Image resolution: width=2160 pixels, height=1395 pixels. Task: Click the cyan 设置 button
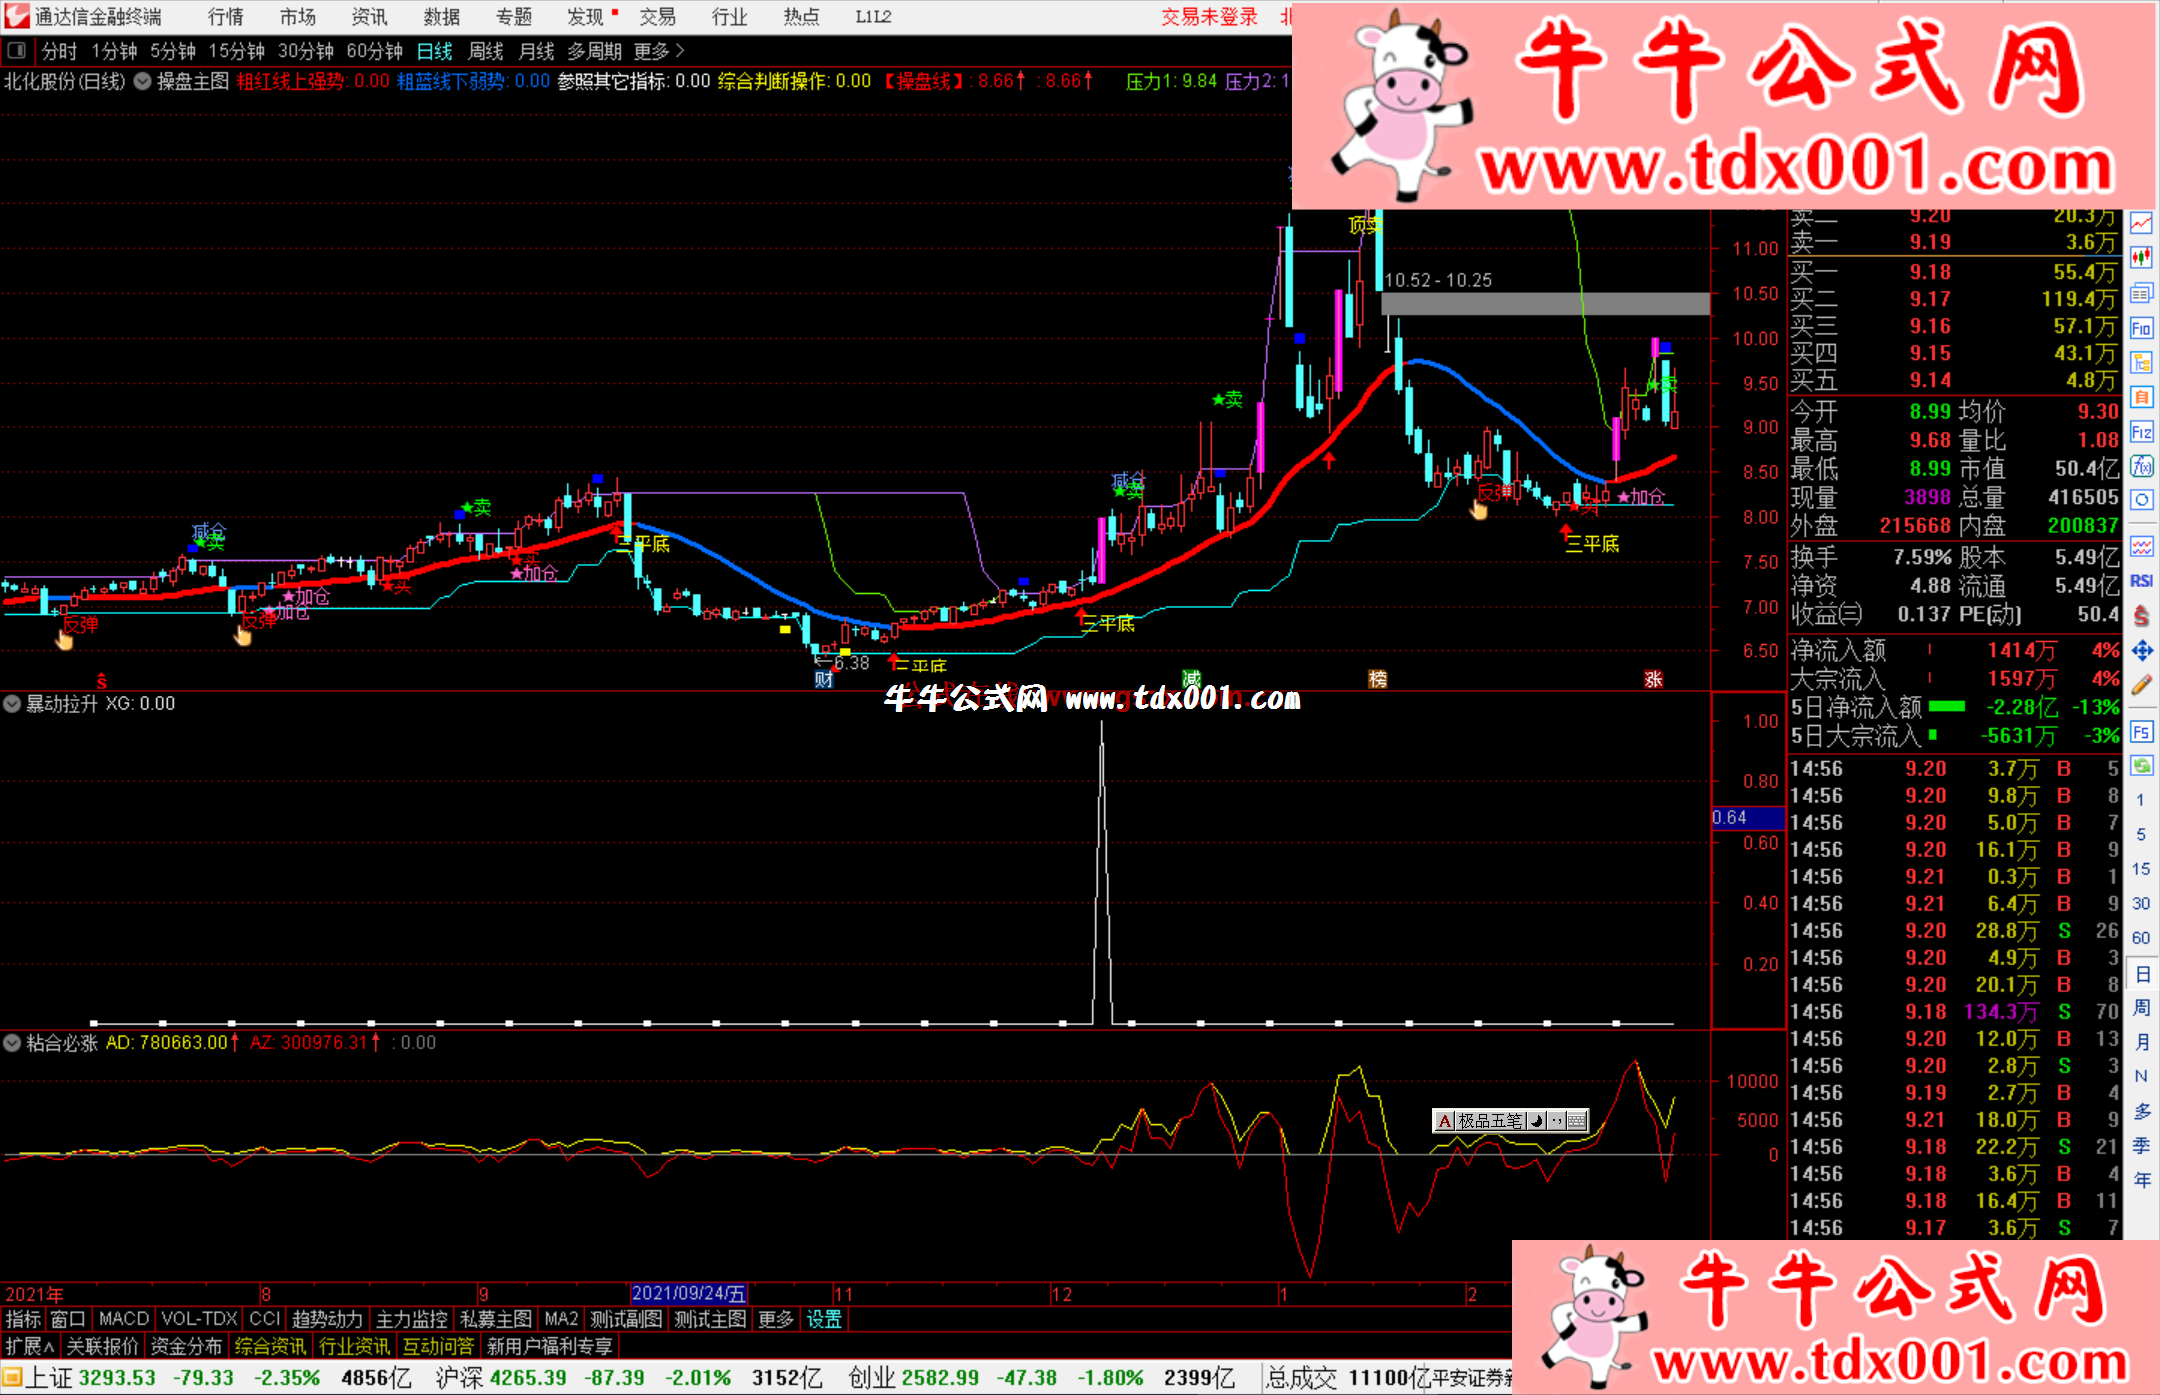[x=824, y=1320]
